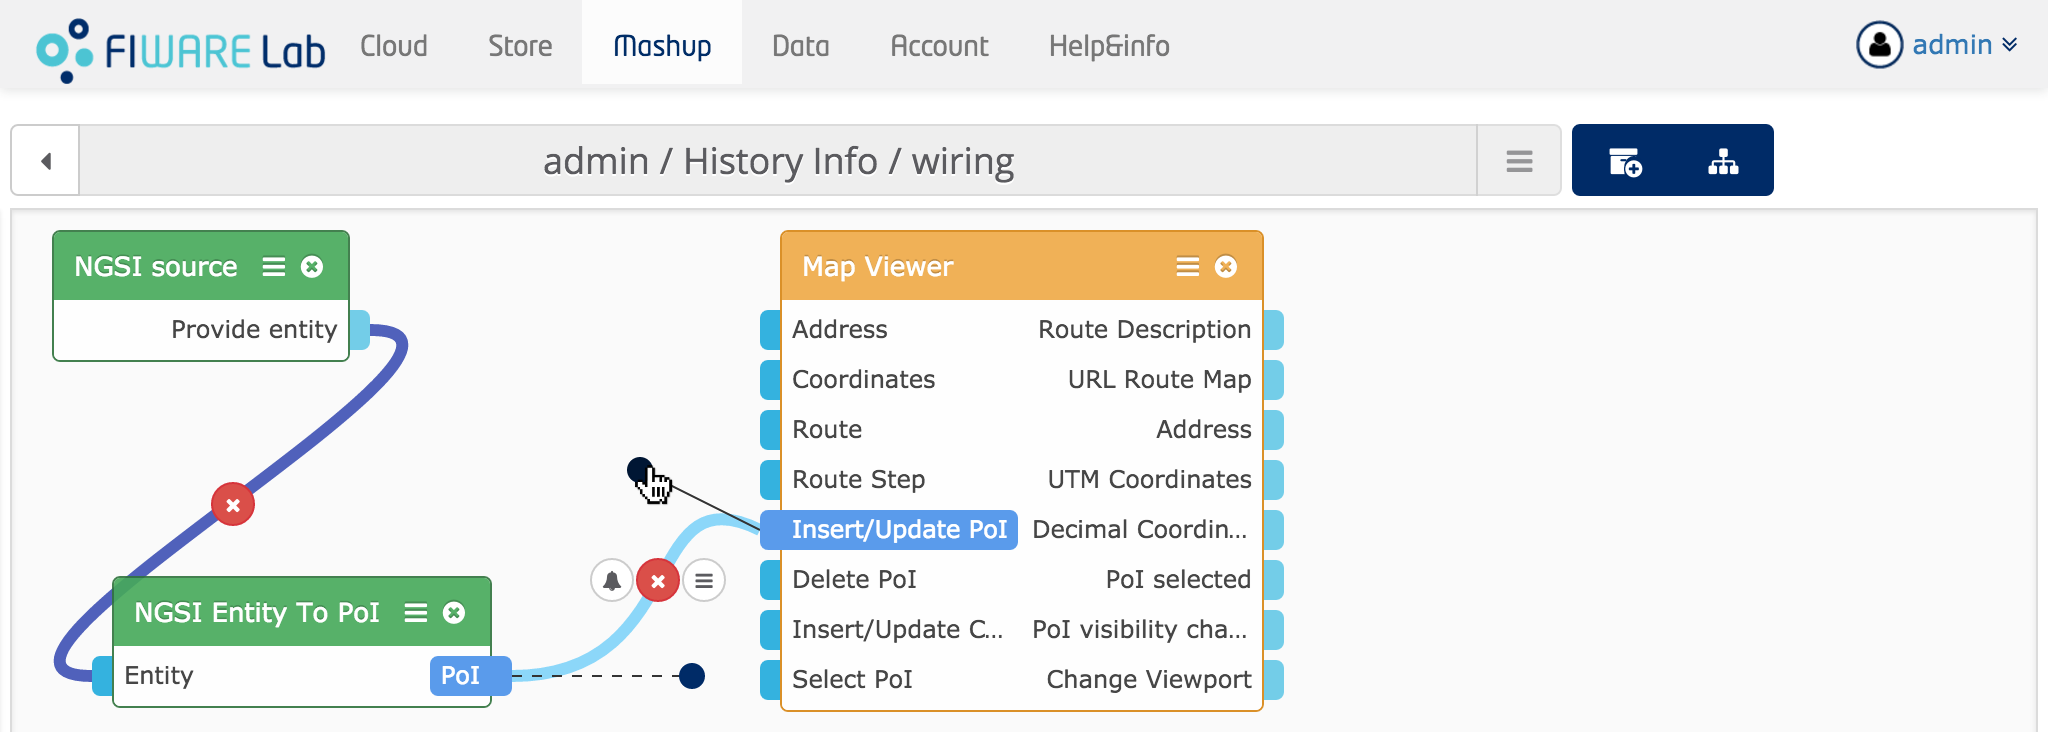Click PoI visibility cha... output anchor
Image resolution: width=2048 pixels, height=732 pixels.
[x=1274, y=630]
